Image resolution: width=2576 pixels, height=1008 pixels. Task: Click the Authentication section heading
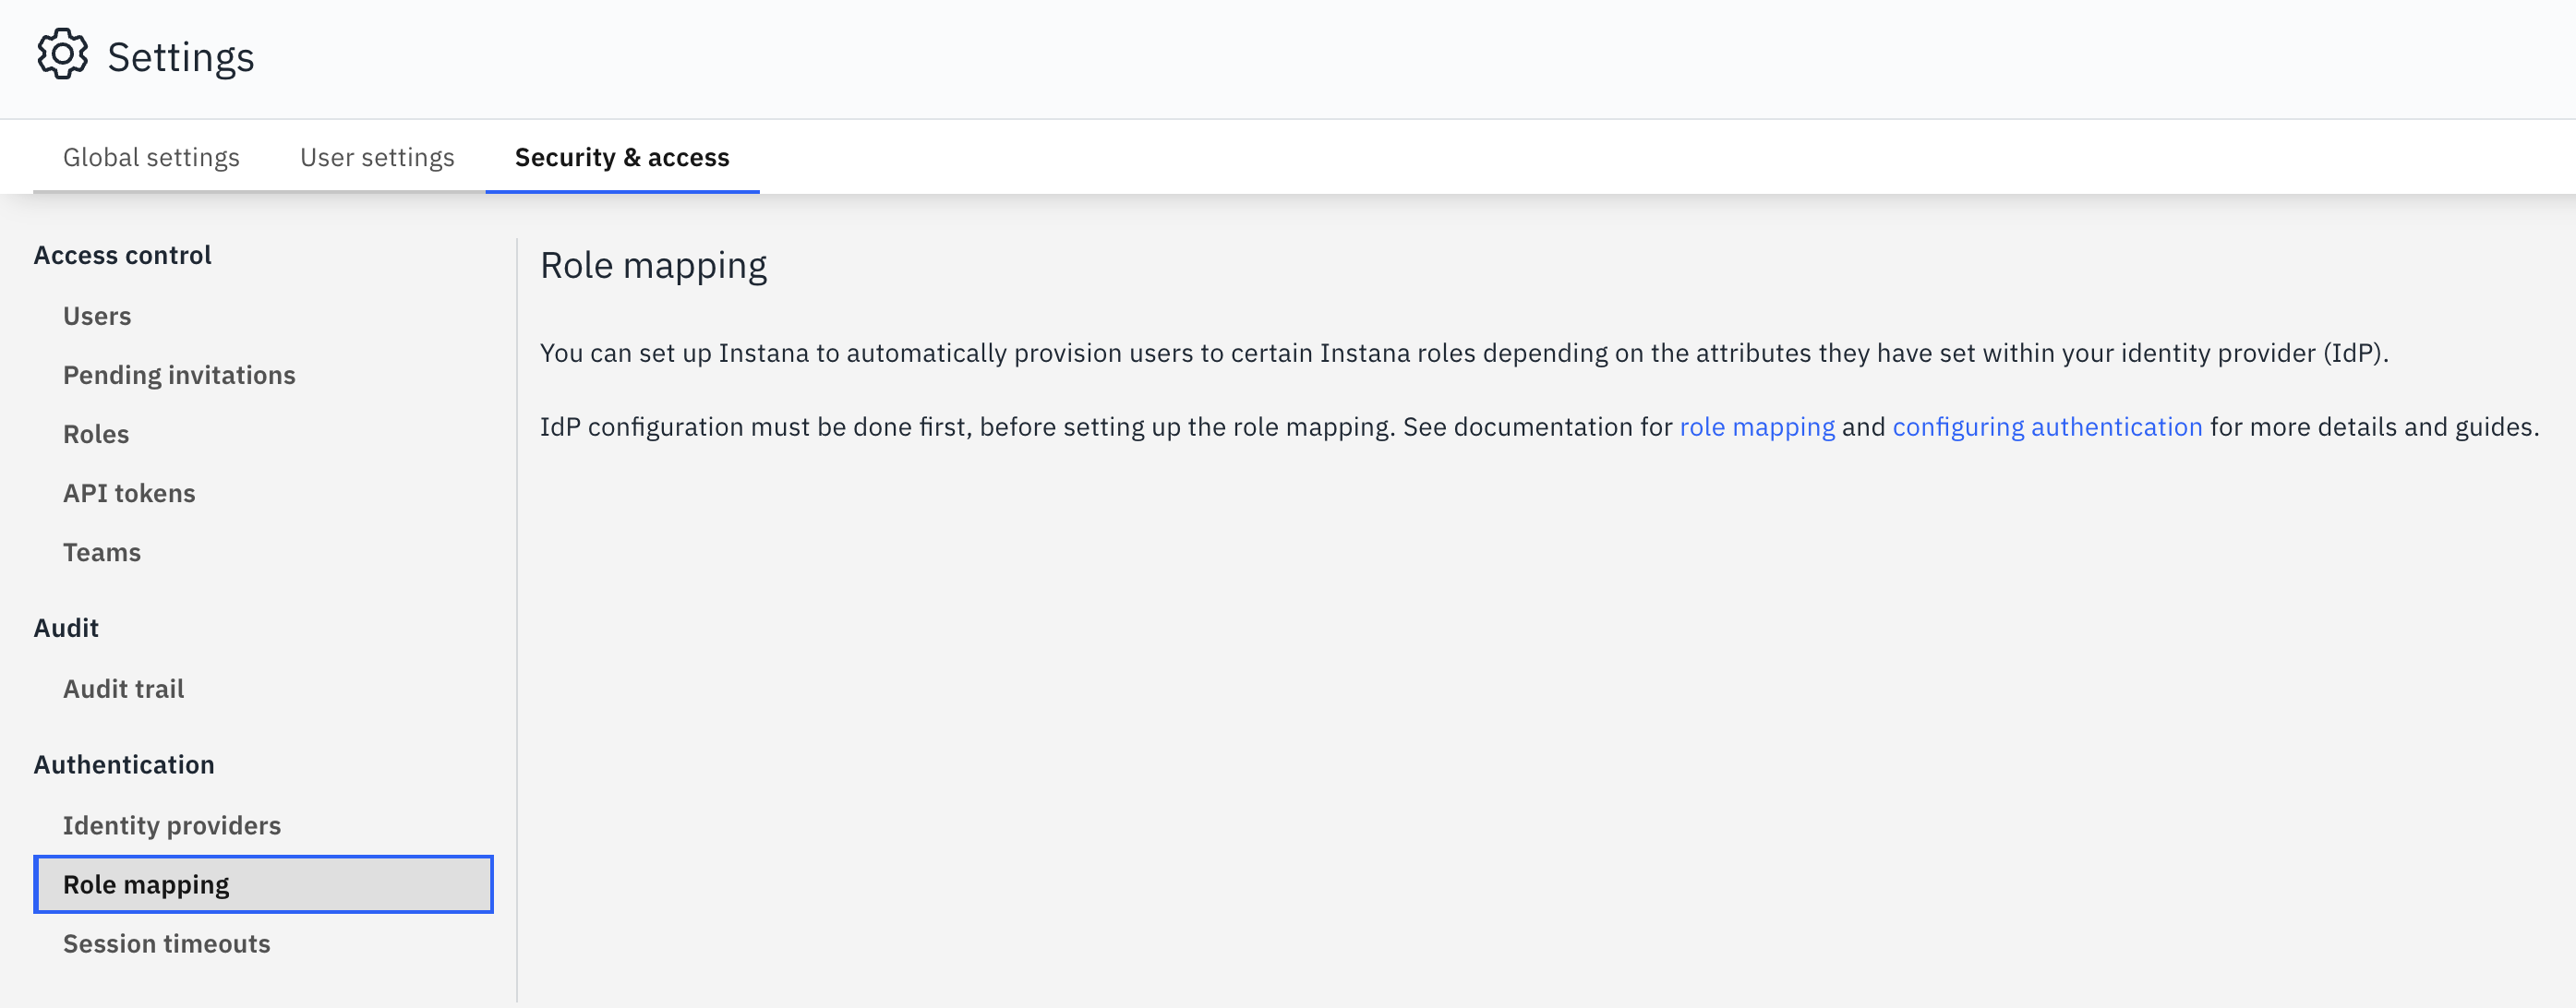(124, 765)
